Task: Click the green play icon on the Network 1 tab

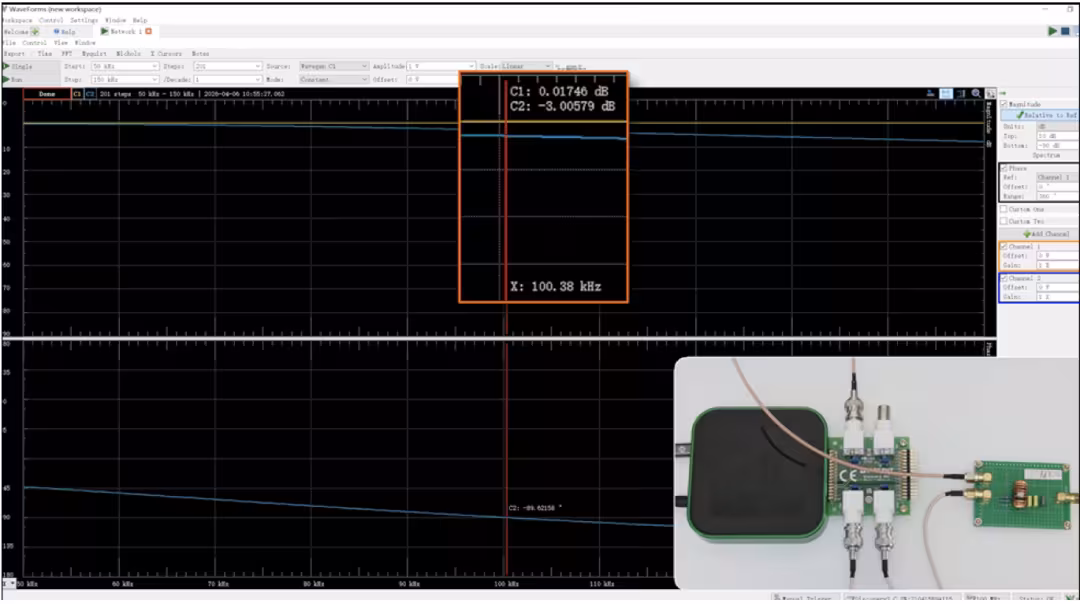Action: [104, 31]
